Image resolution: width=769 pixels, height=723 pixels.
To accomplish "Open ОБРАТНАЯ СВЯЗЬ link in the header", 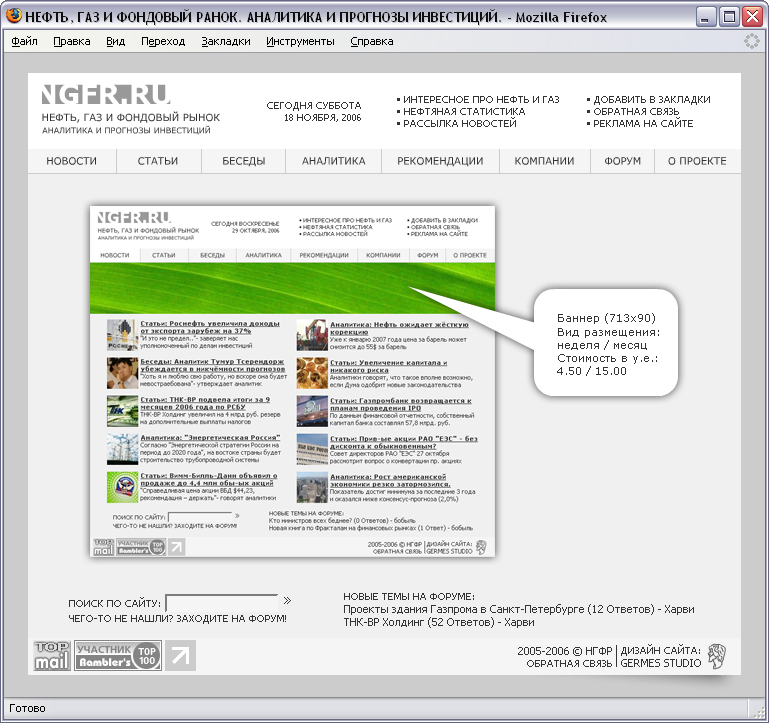I will tap(636, 112).
